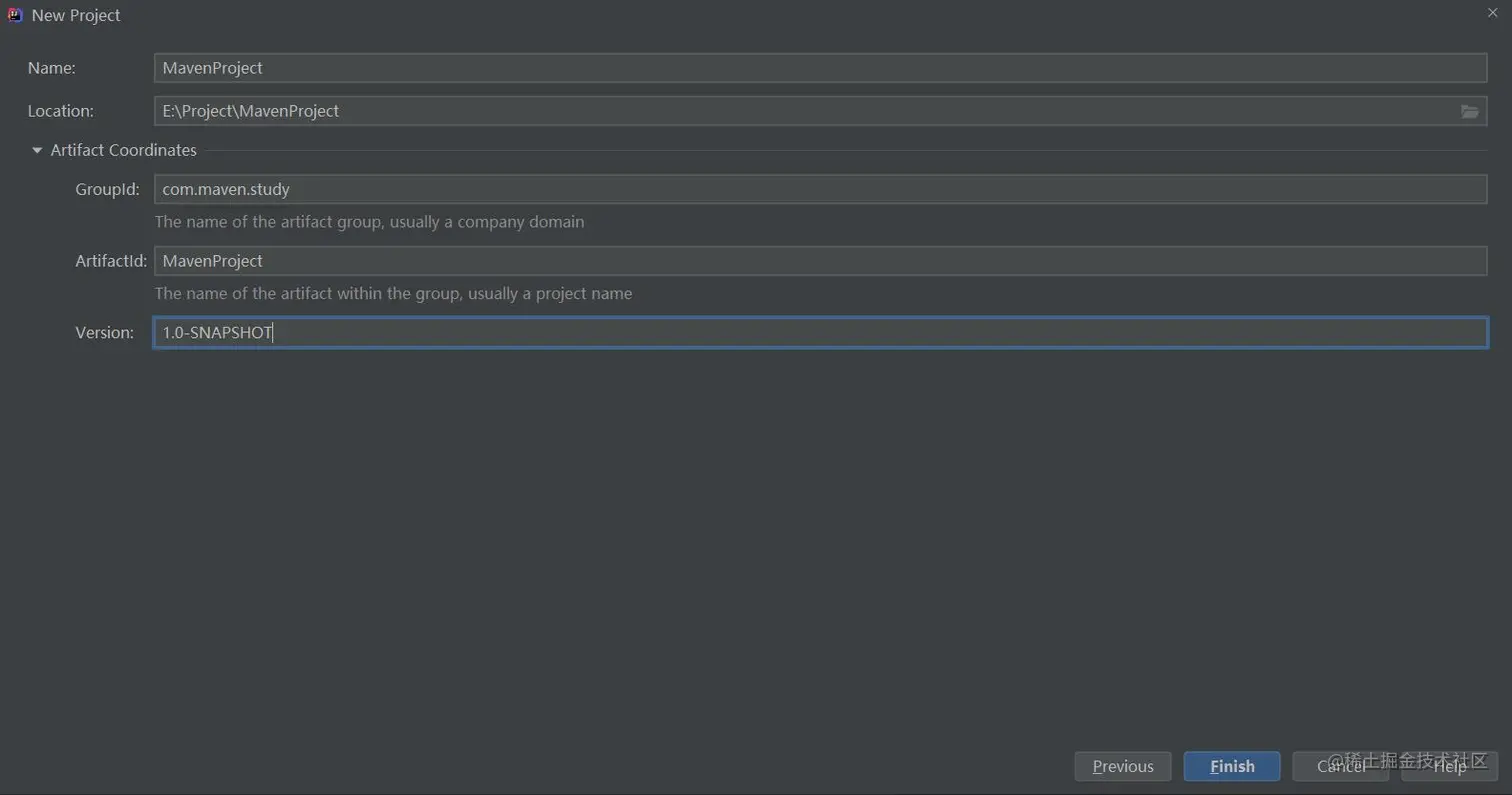Screen dimensions: 1512x795
Task: Click the 'New Project' title text
Action: pos(76,15)
